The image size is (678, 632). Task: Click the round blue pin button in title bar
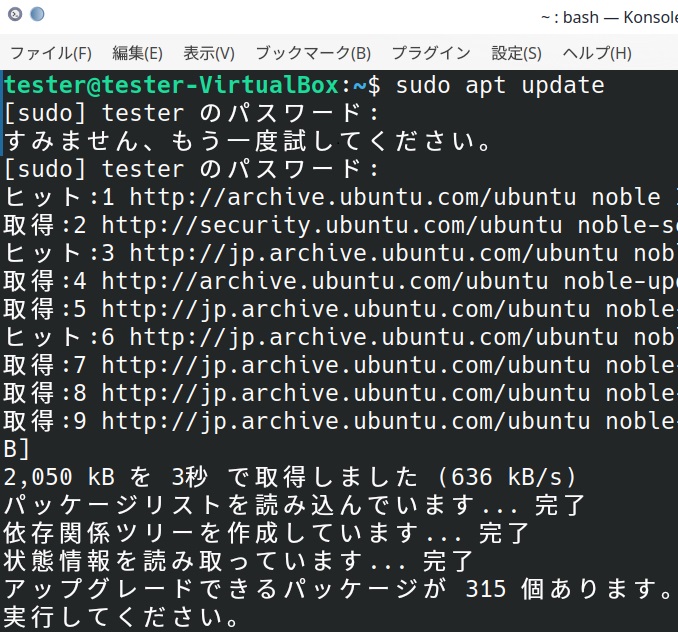[x=37, y=14]
